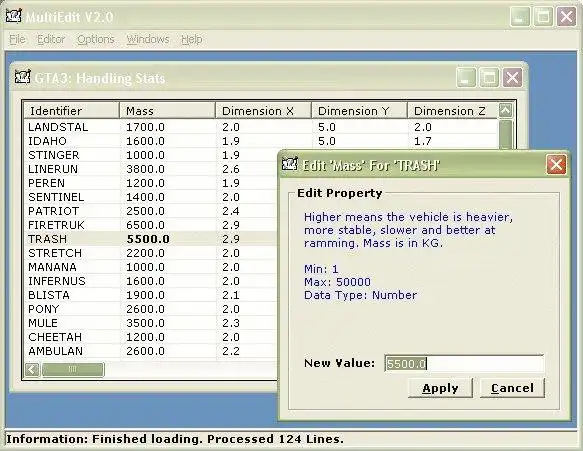The width and height of the screenshot is (583, 451).
Task: Select the FIRETRUK identifier cell
Action: (56, 225)
